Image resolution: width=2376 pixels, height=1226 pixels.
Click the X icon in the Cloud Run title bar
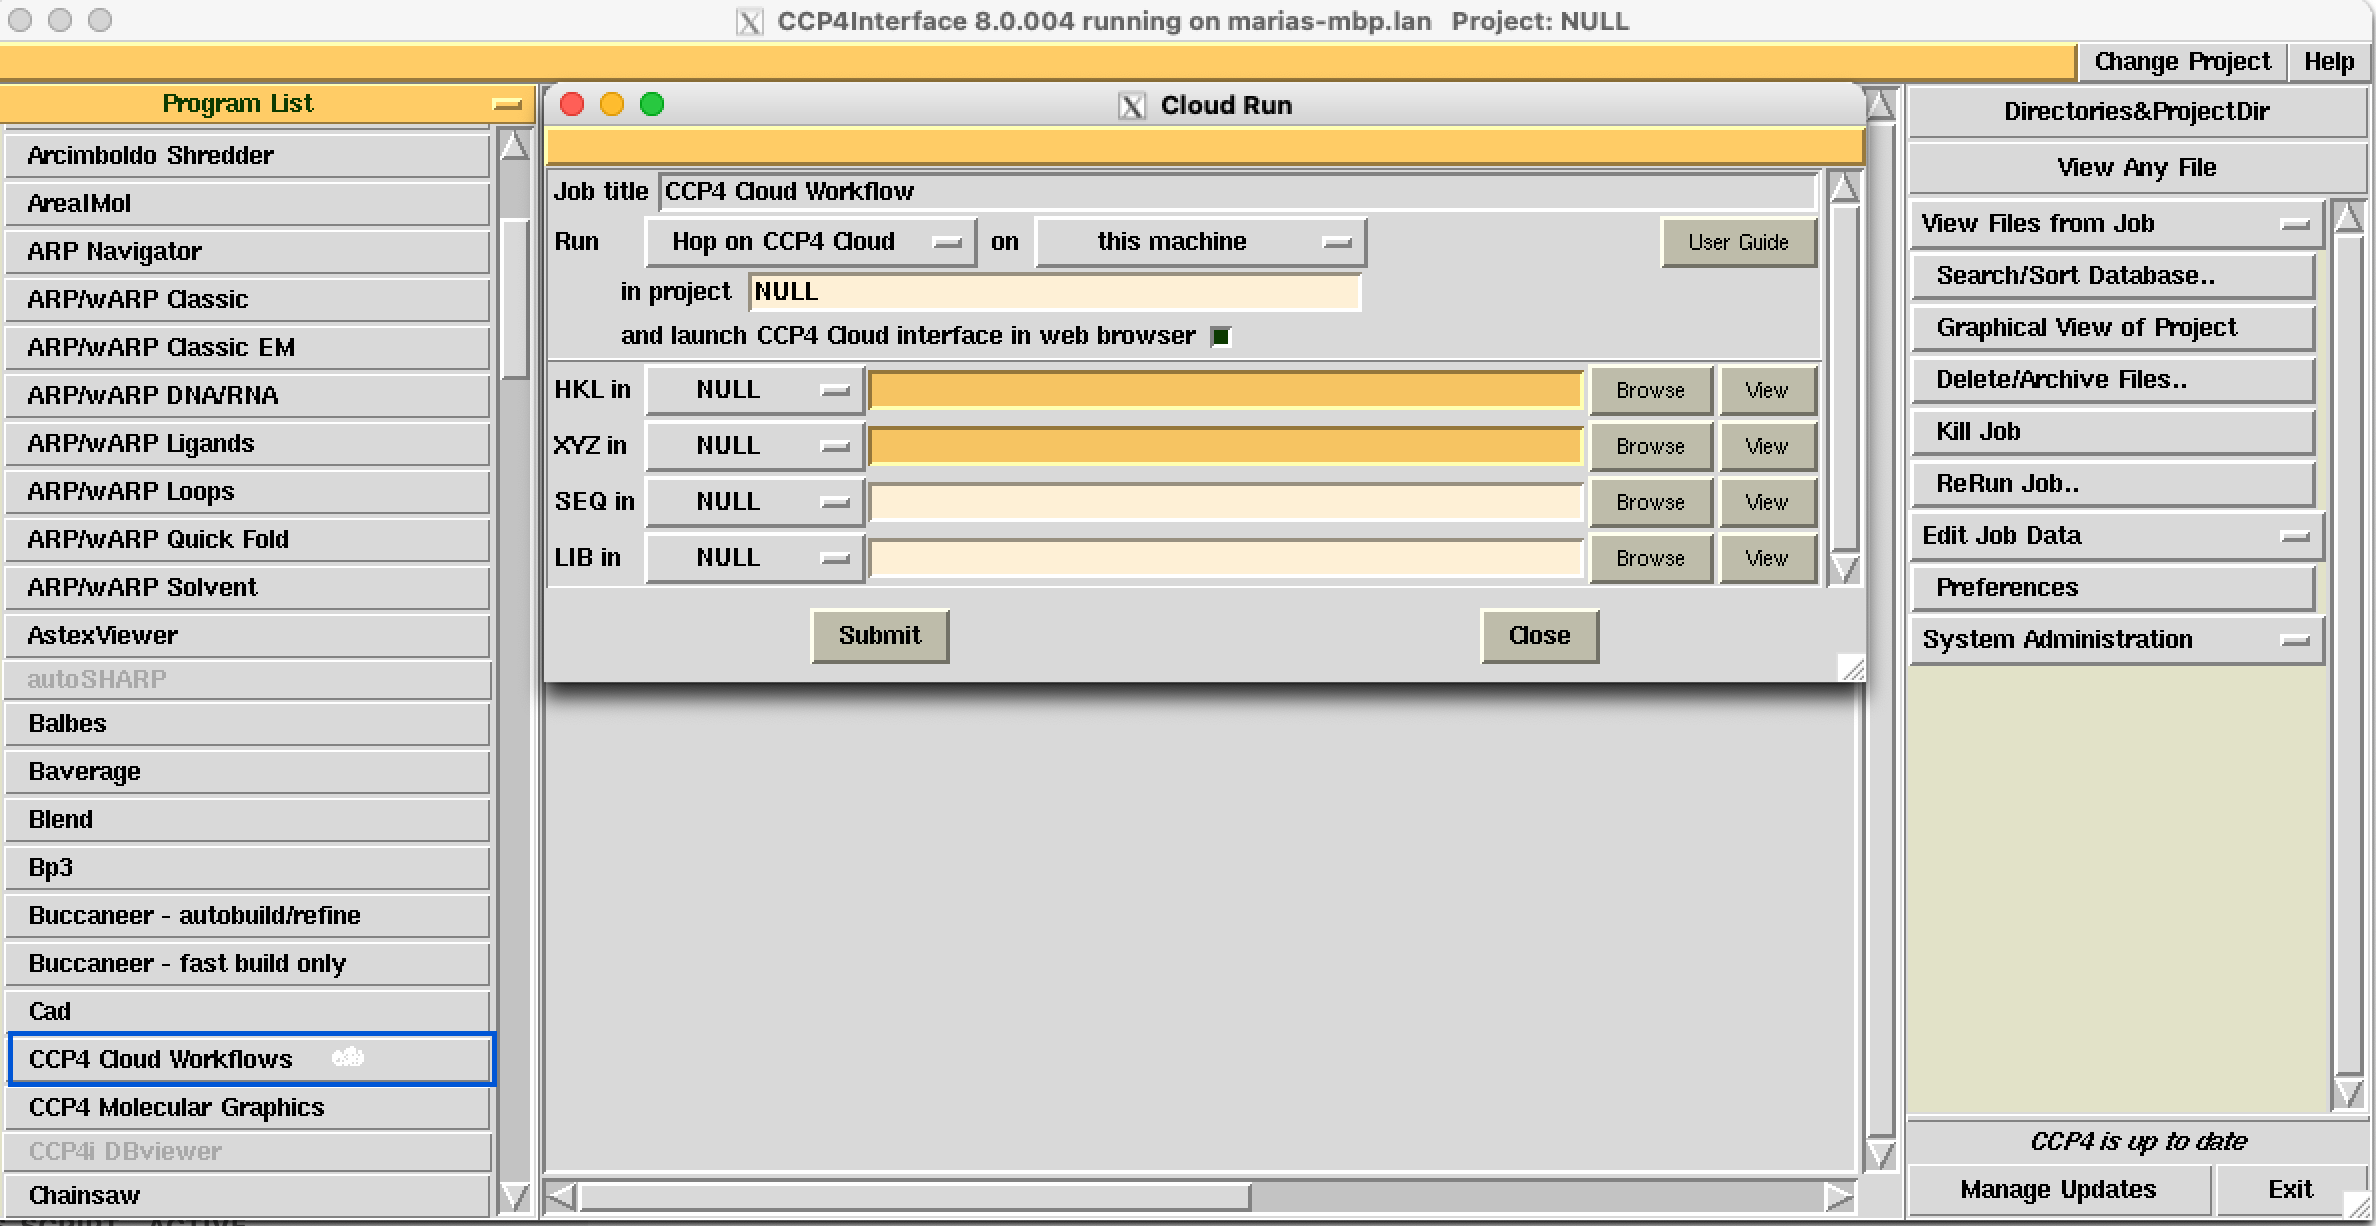click(x=1131, y=105)
